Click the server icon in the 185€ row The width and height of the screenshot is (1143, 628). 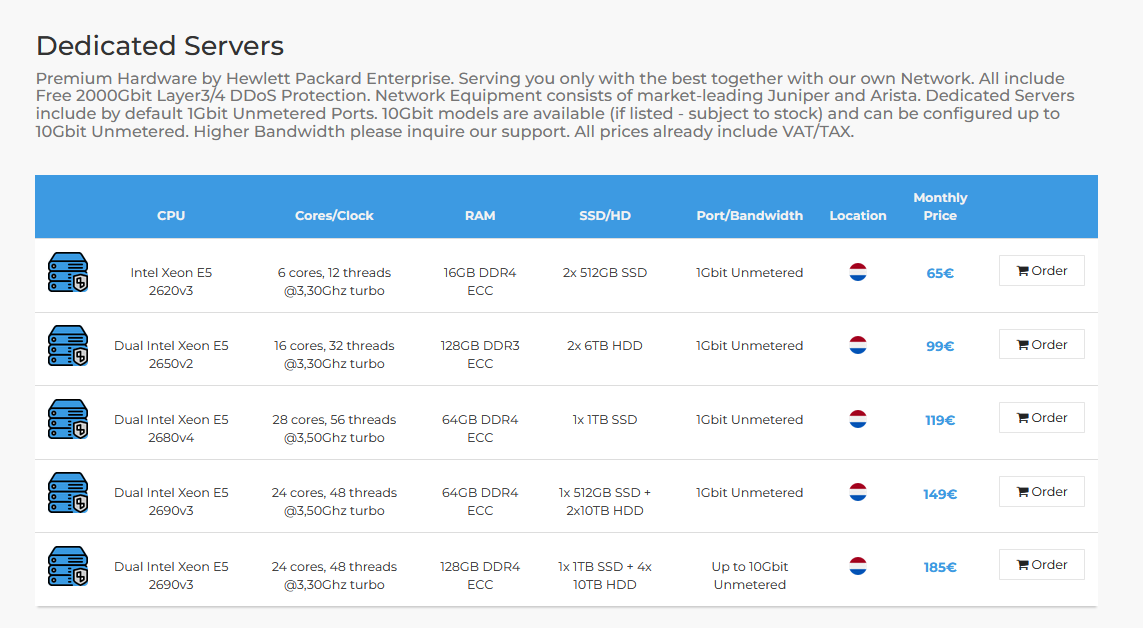68,566
